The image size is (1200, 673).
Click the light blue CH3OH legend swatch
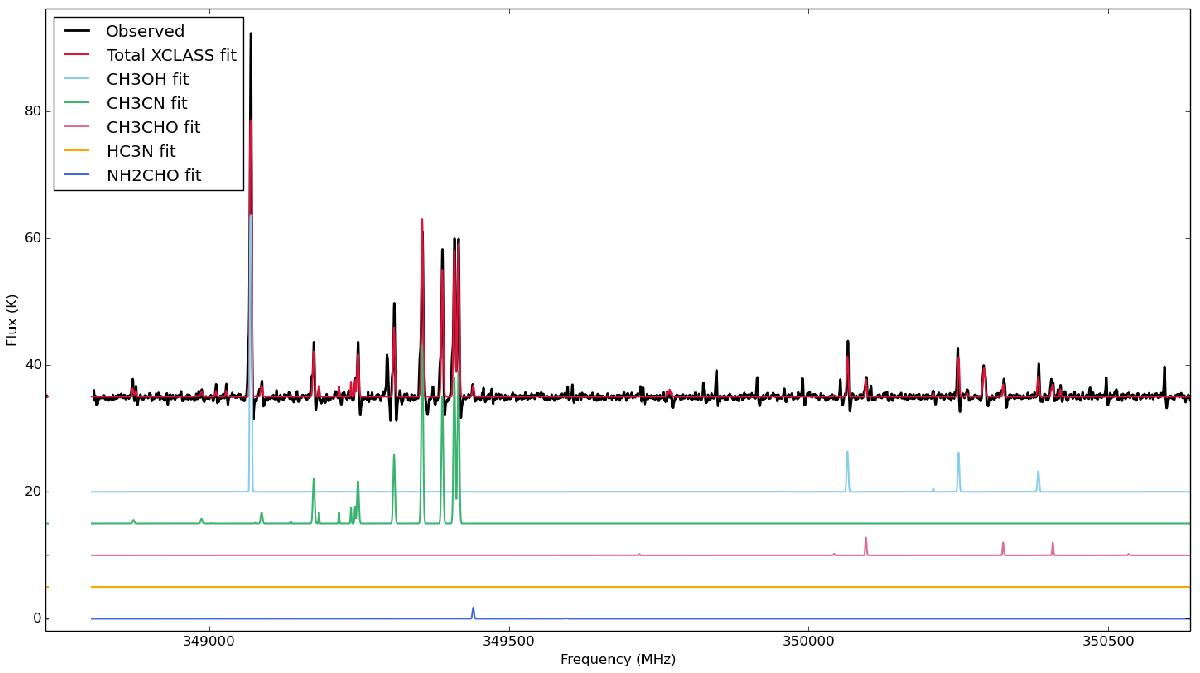(78, 79)
